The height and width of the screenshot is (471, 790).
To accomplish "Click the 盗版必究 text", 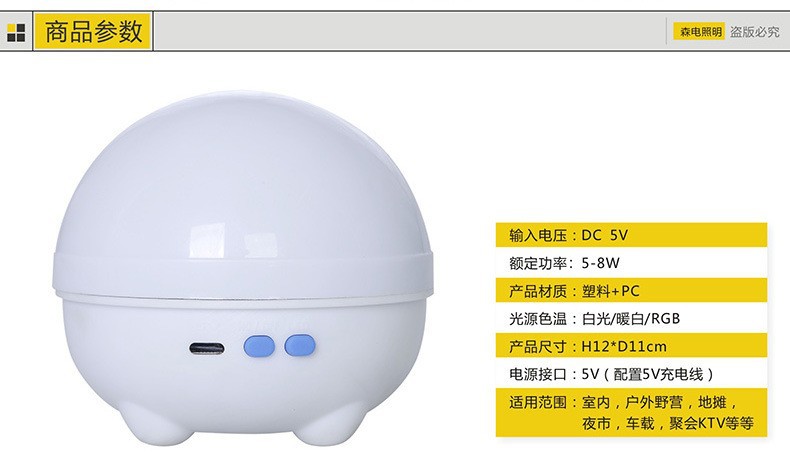I will click(x=755, y=32).
